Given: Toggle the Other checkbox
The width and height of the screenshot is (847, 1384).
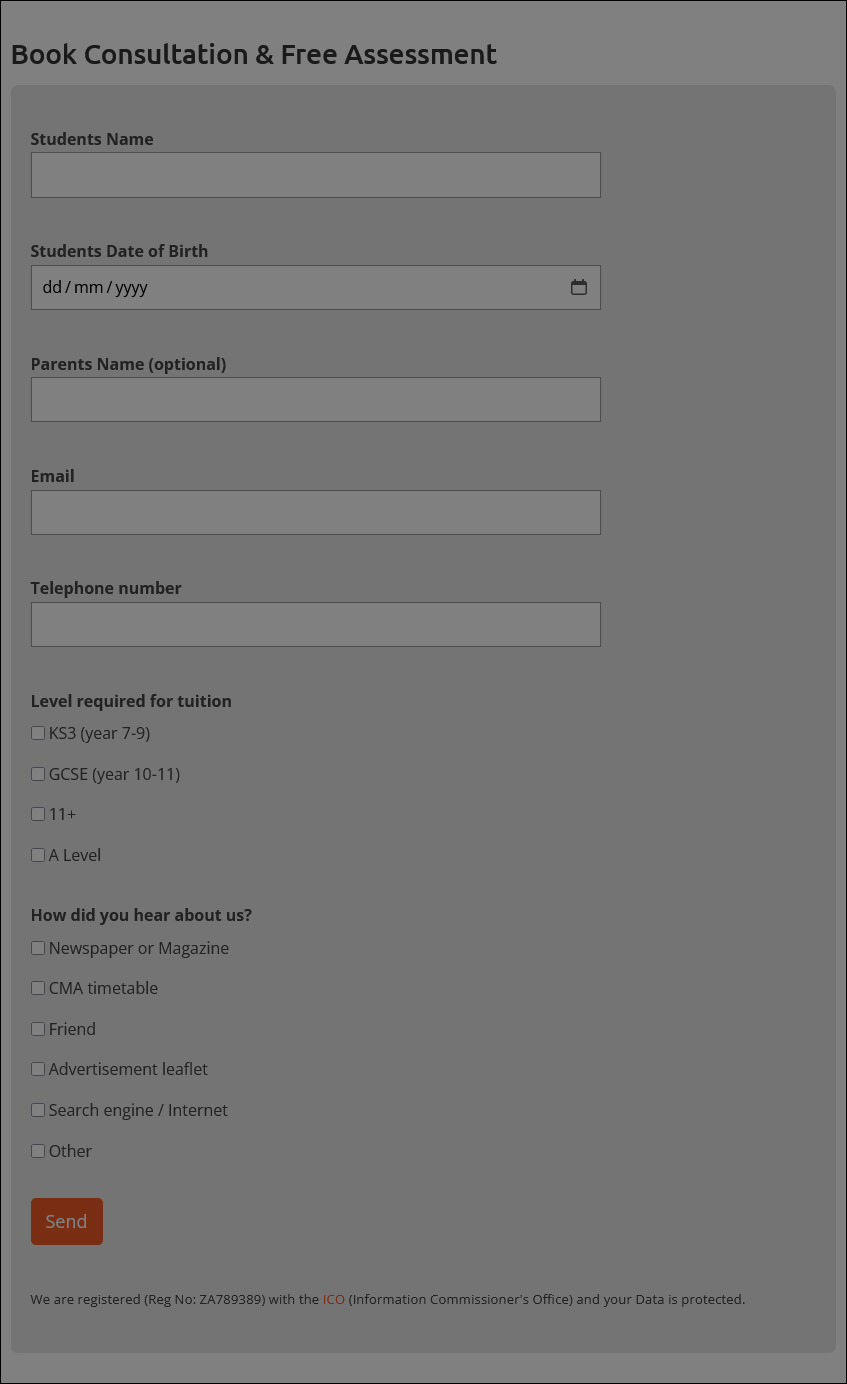Looking at the screenshot, I should click(x=38, y=1151).
